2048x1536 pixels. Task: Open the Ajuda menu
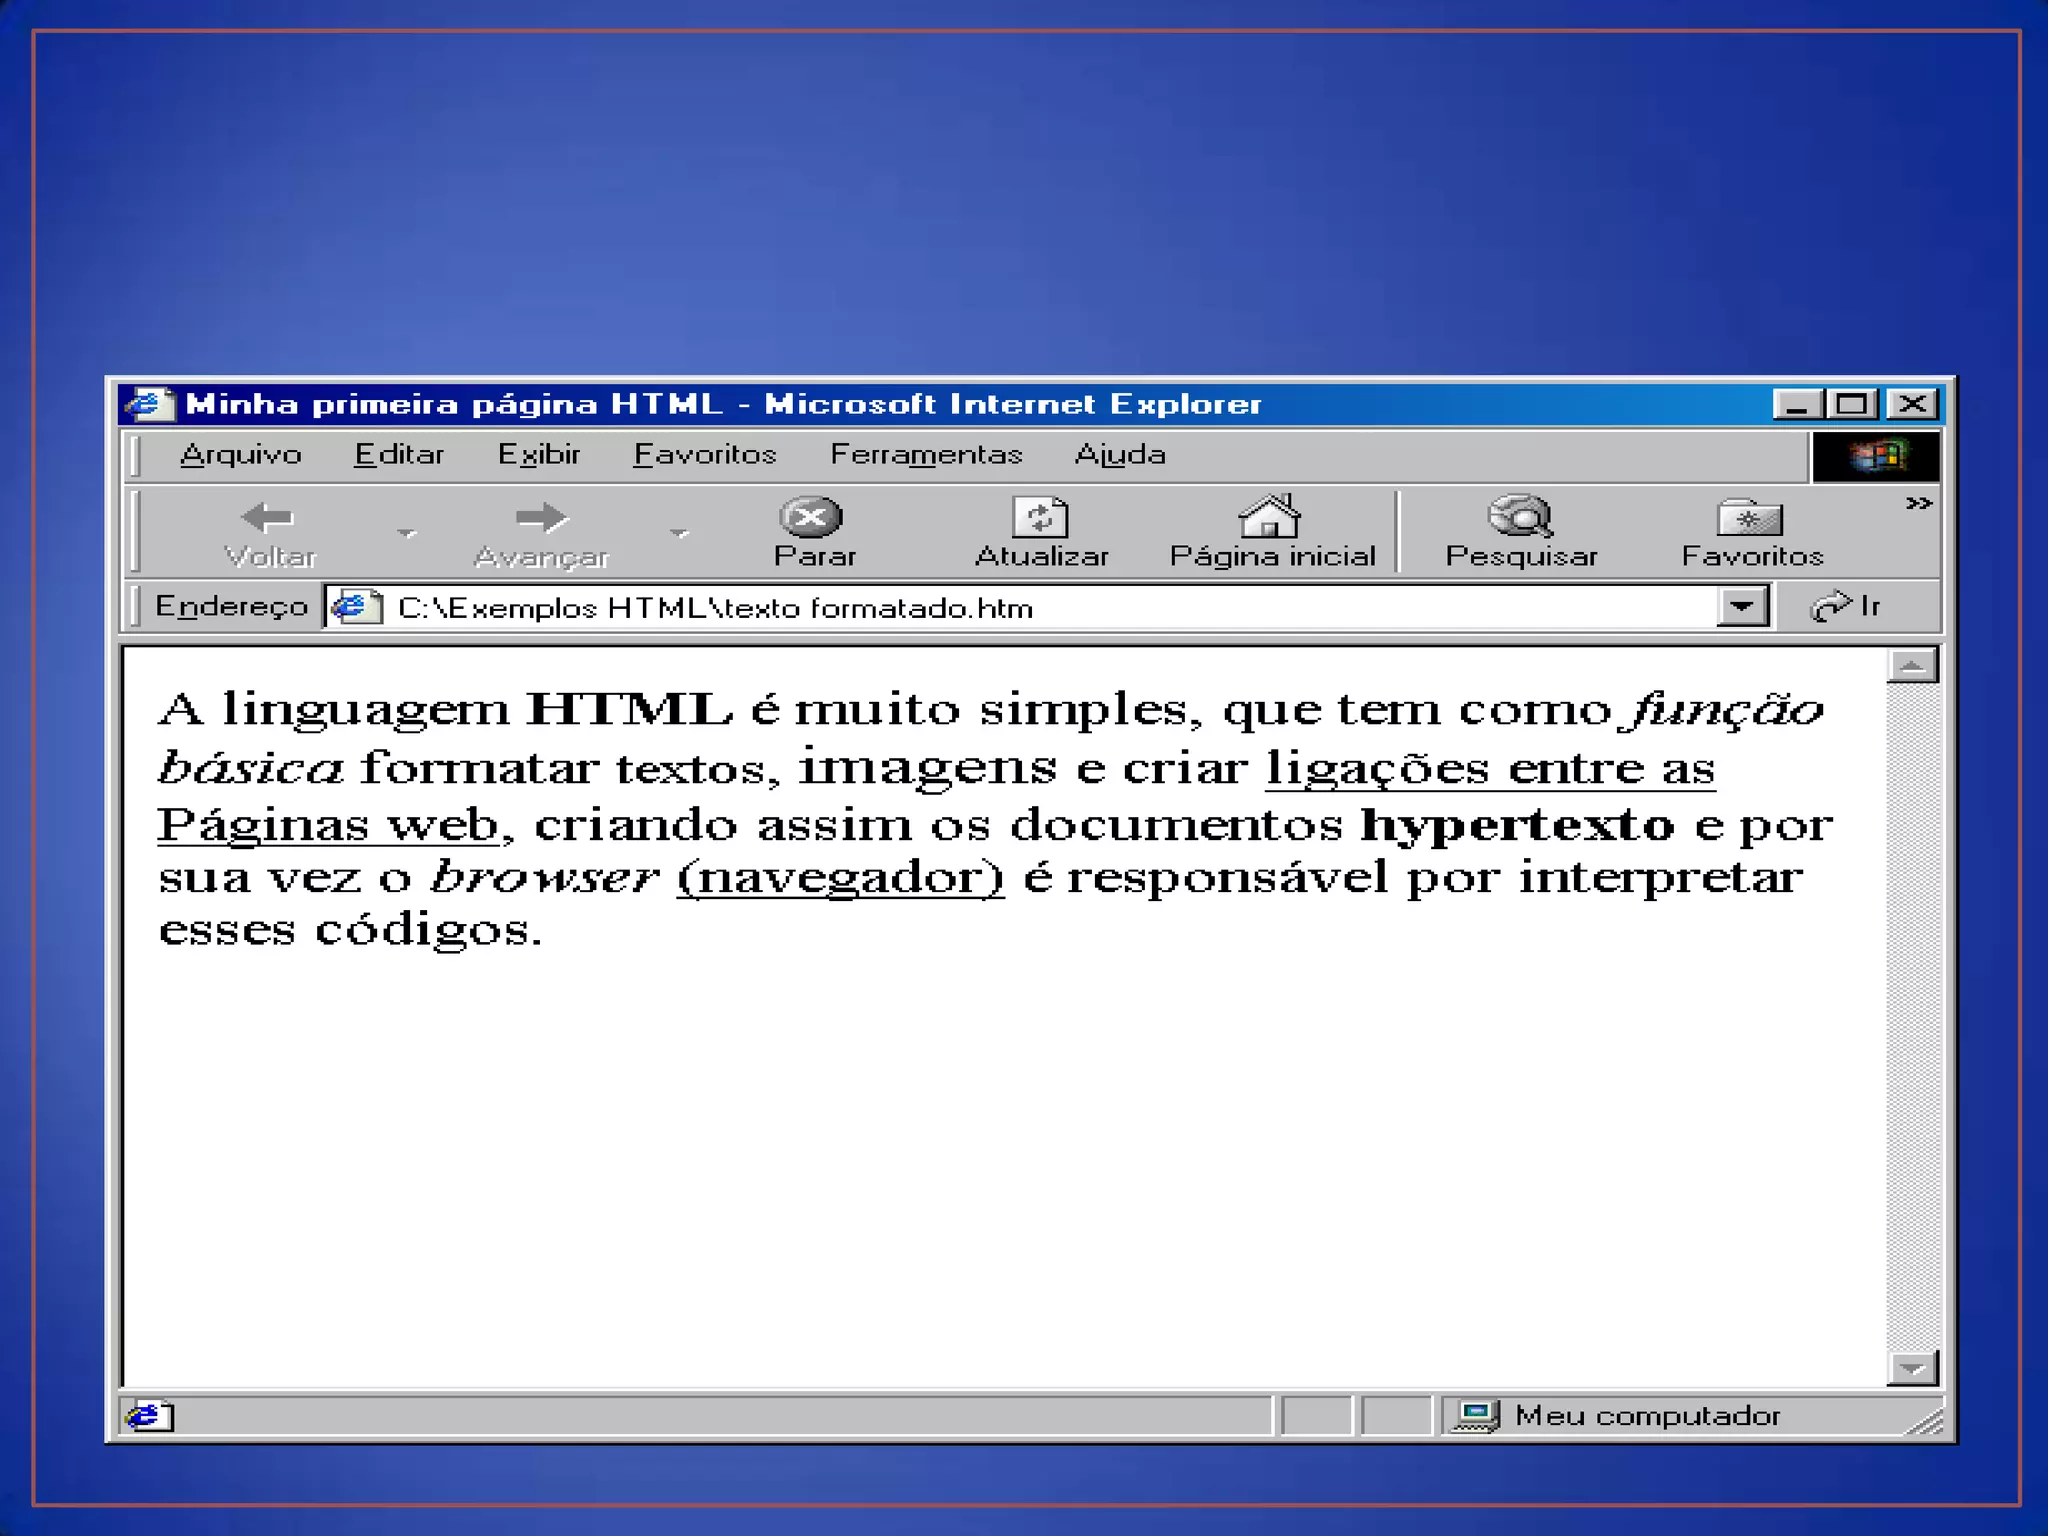(x=1119, y=455)
